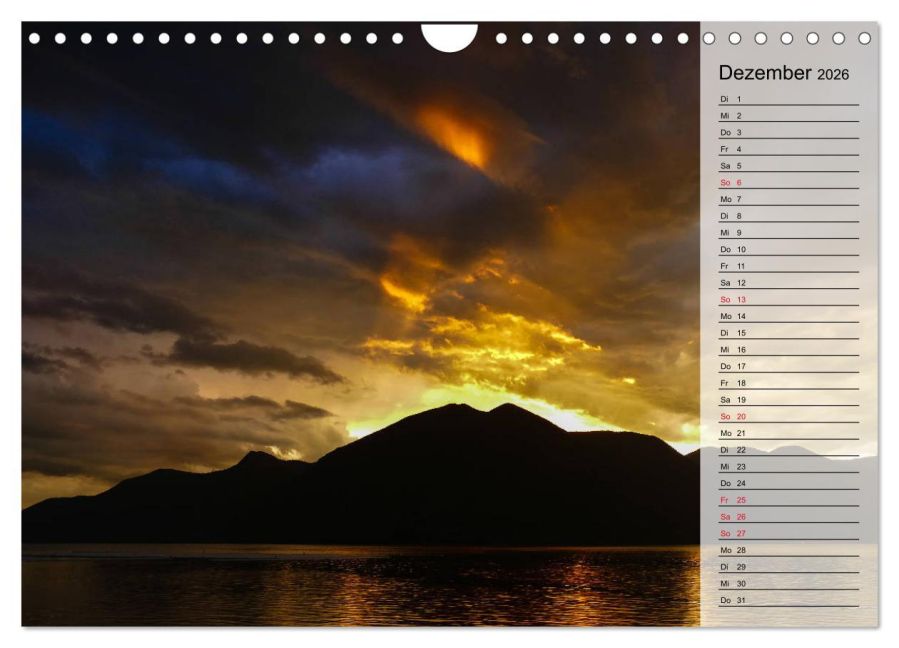Select the date row Do 17
The image size is (899, 648).
(789, 366)
